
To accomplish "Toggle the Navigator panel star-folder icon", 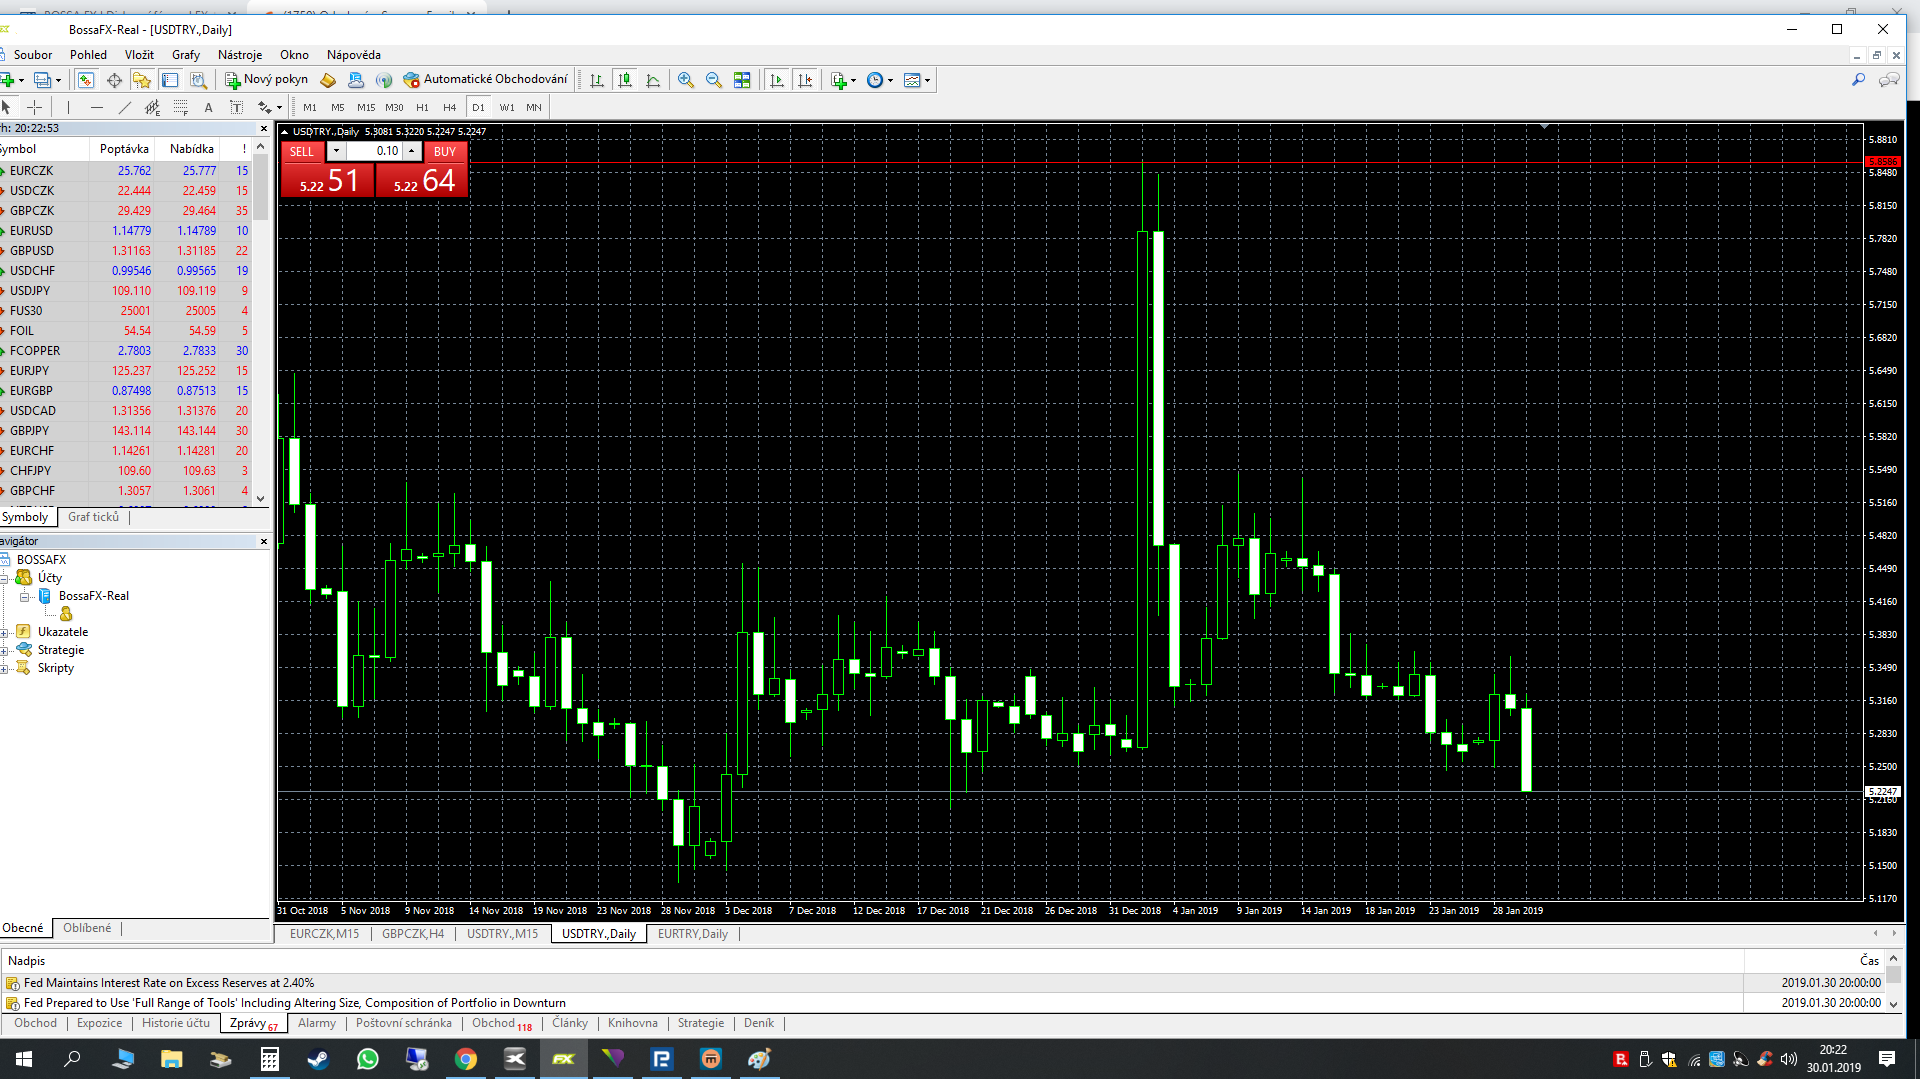I will 142,80.
